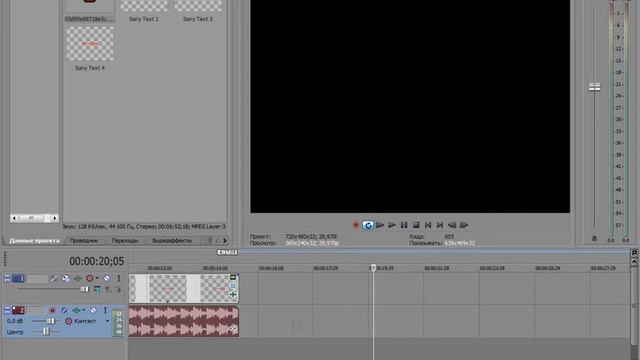Viewport: 640px width, 360px height.
Task: Select video track number 1 badge
Action: (x=18, y=278)
